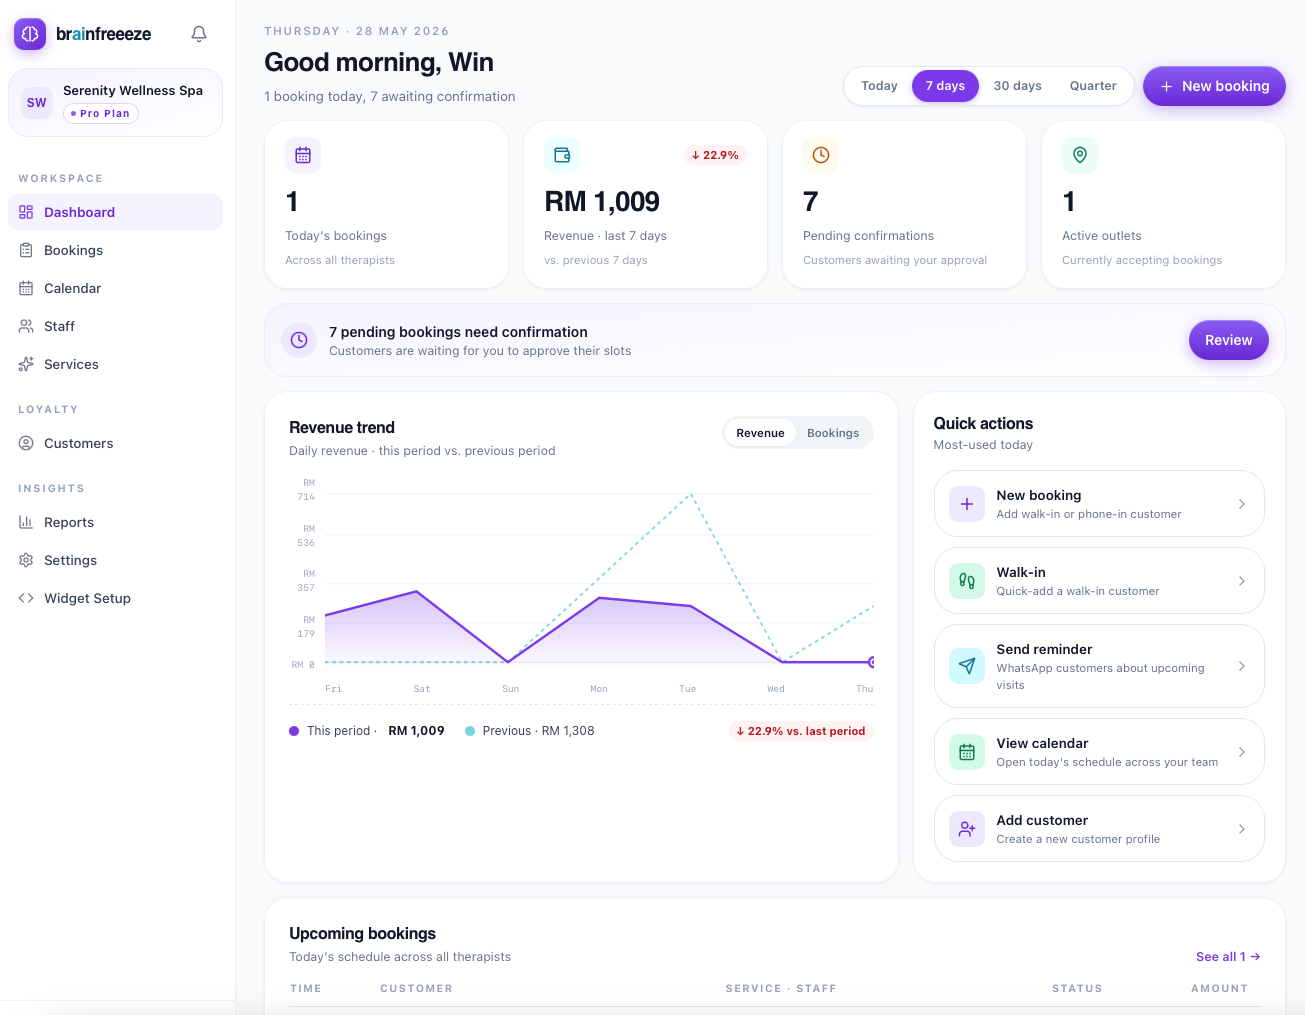Click the This period purple legend dot

click(294, 731)
